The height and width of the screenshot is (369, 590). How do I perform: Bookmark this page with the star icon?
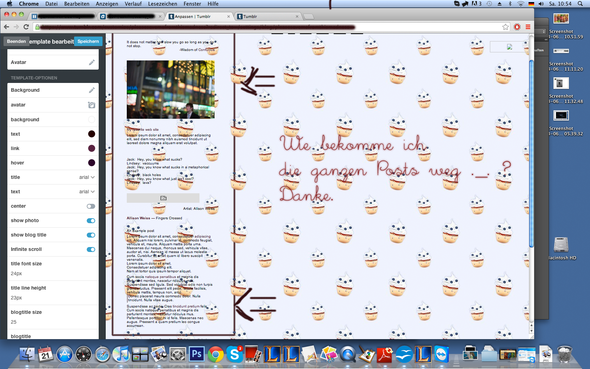[505, 27]
